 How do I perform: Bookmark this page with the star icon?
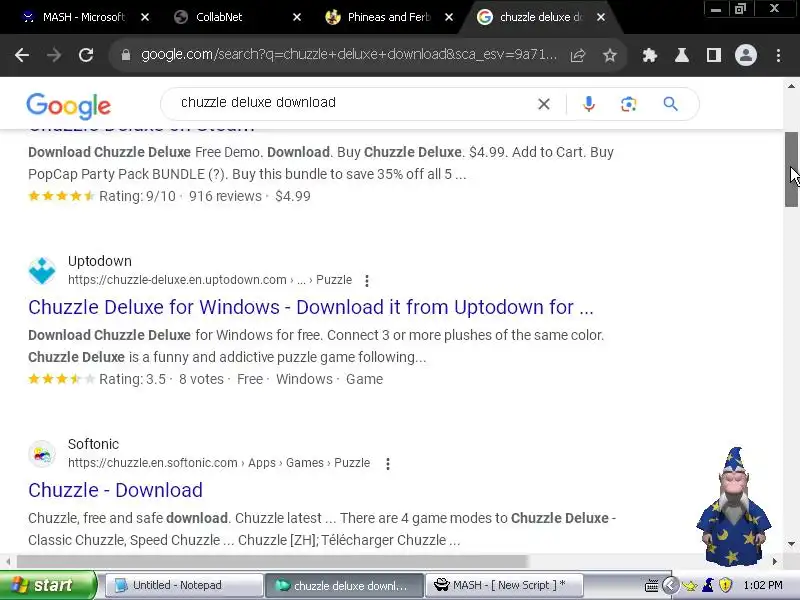[610, 55]
